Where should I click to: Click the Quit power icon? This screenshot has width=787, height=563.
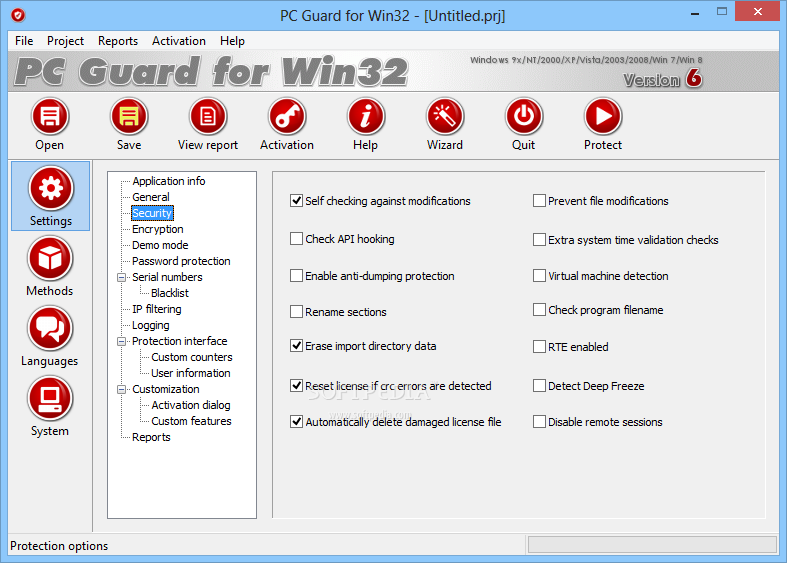(524, 117)
